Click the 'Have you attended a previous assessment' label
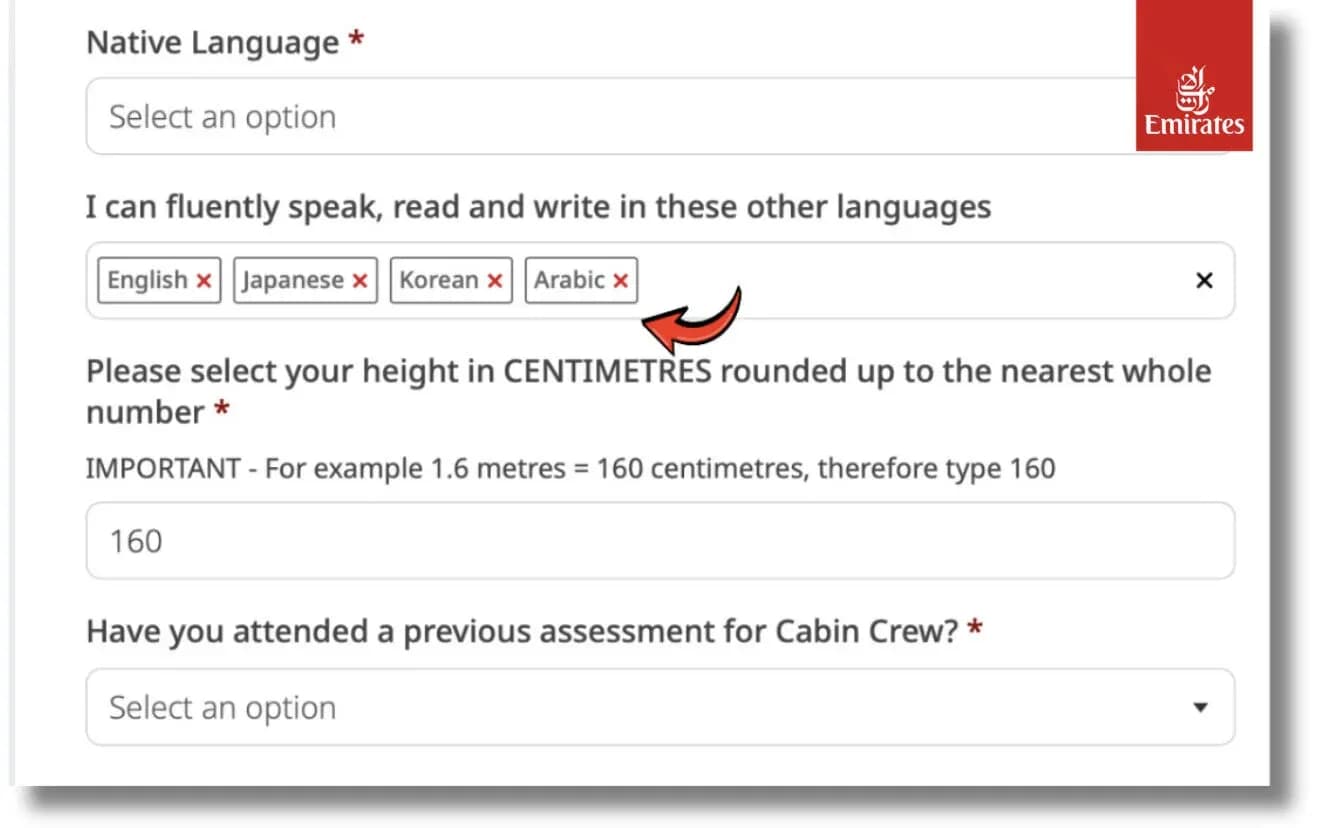 pyautogui.click(x=522, y=631)
